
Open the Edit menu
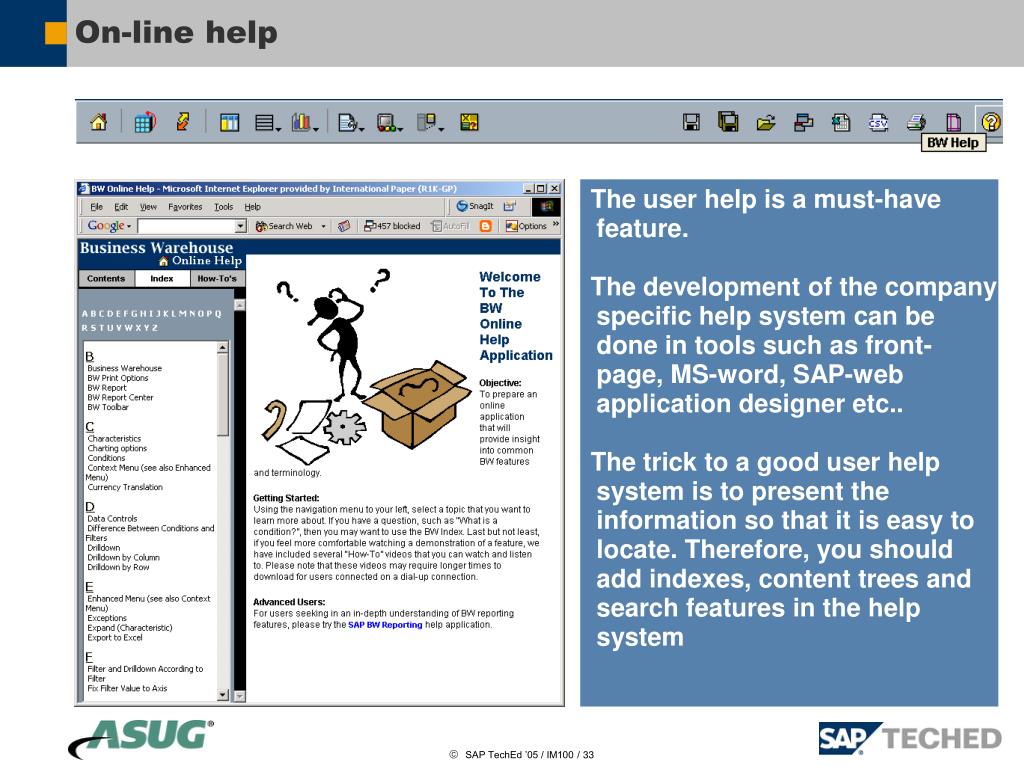coord(121,207)
